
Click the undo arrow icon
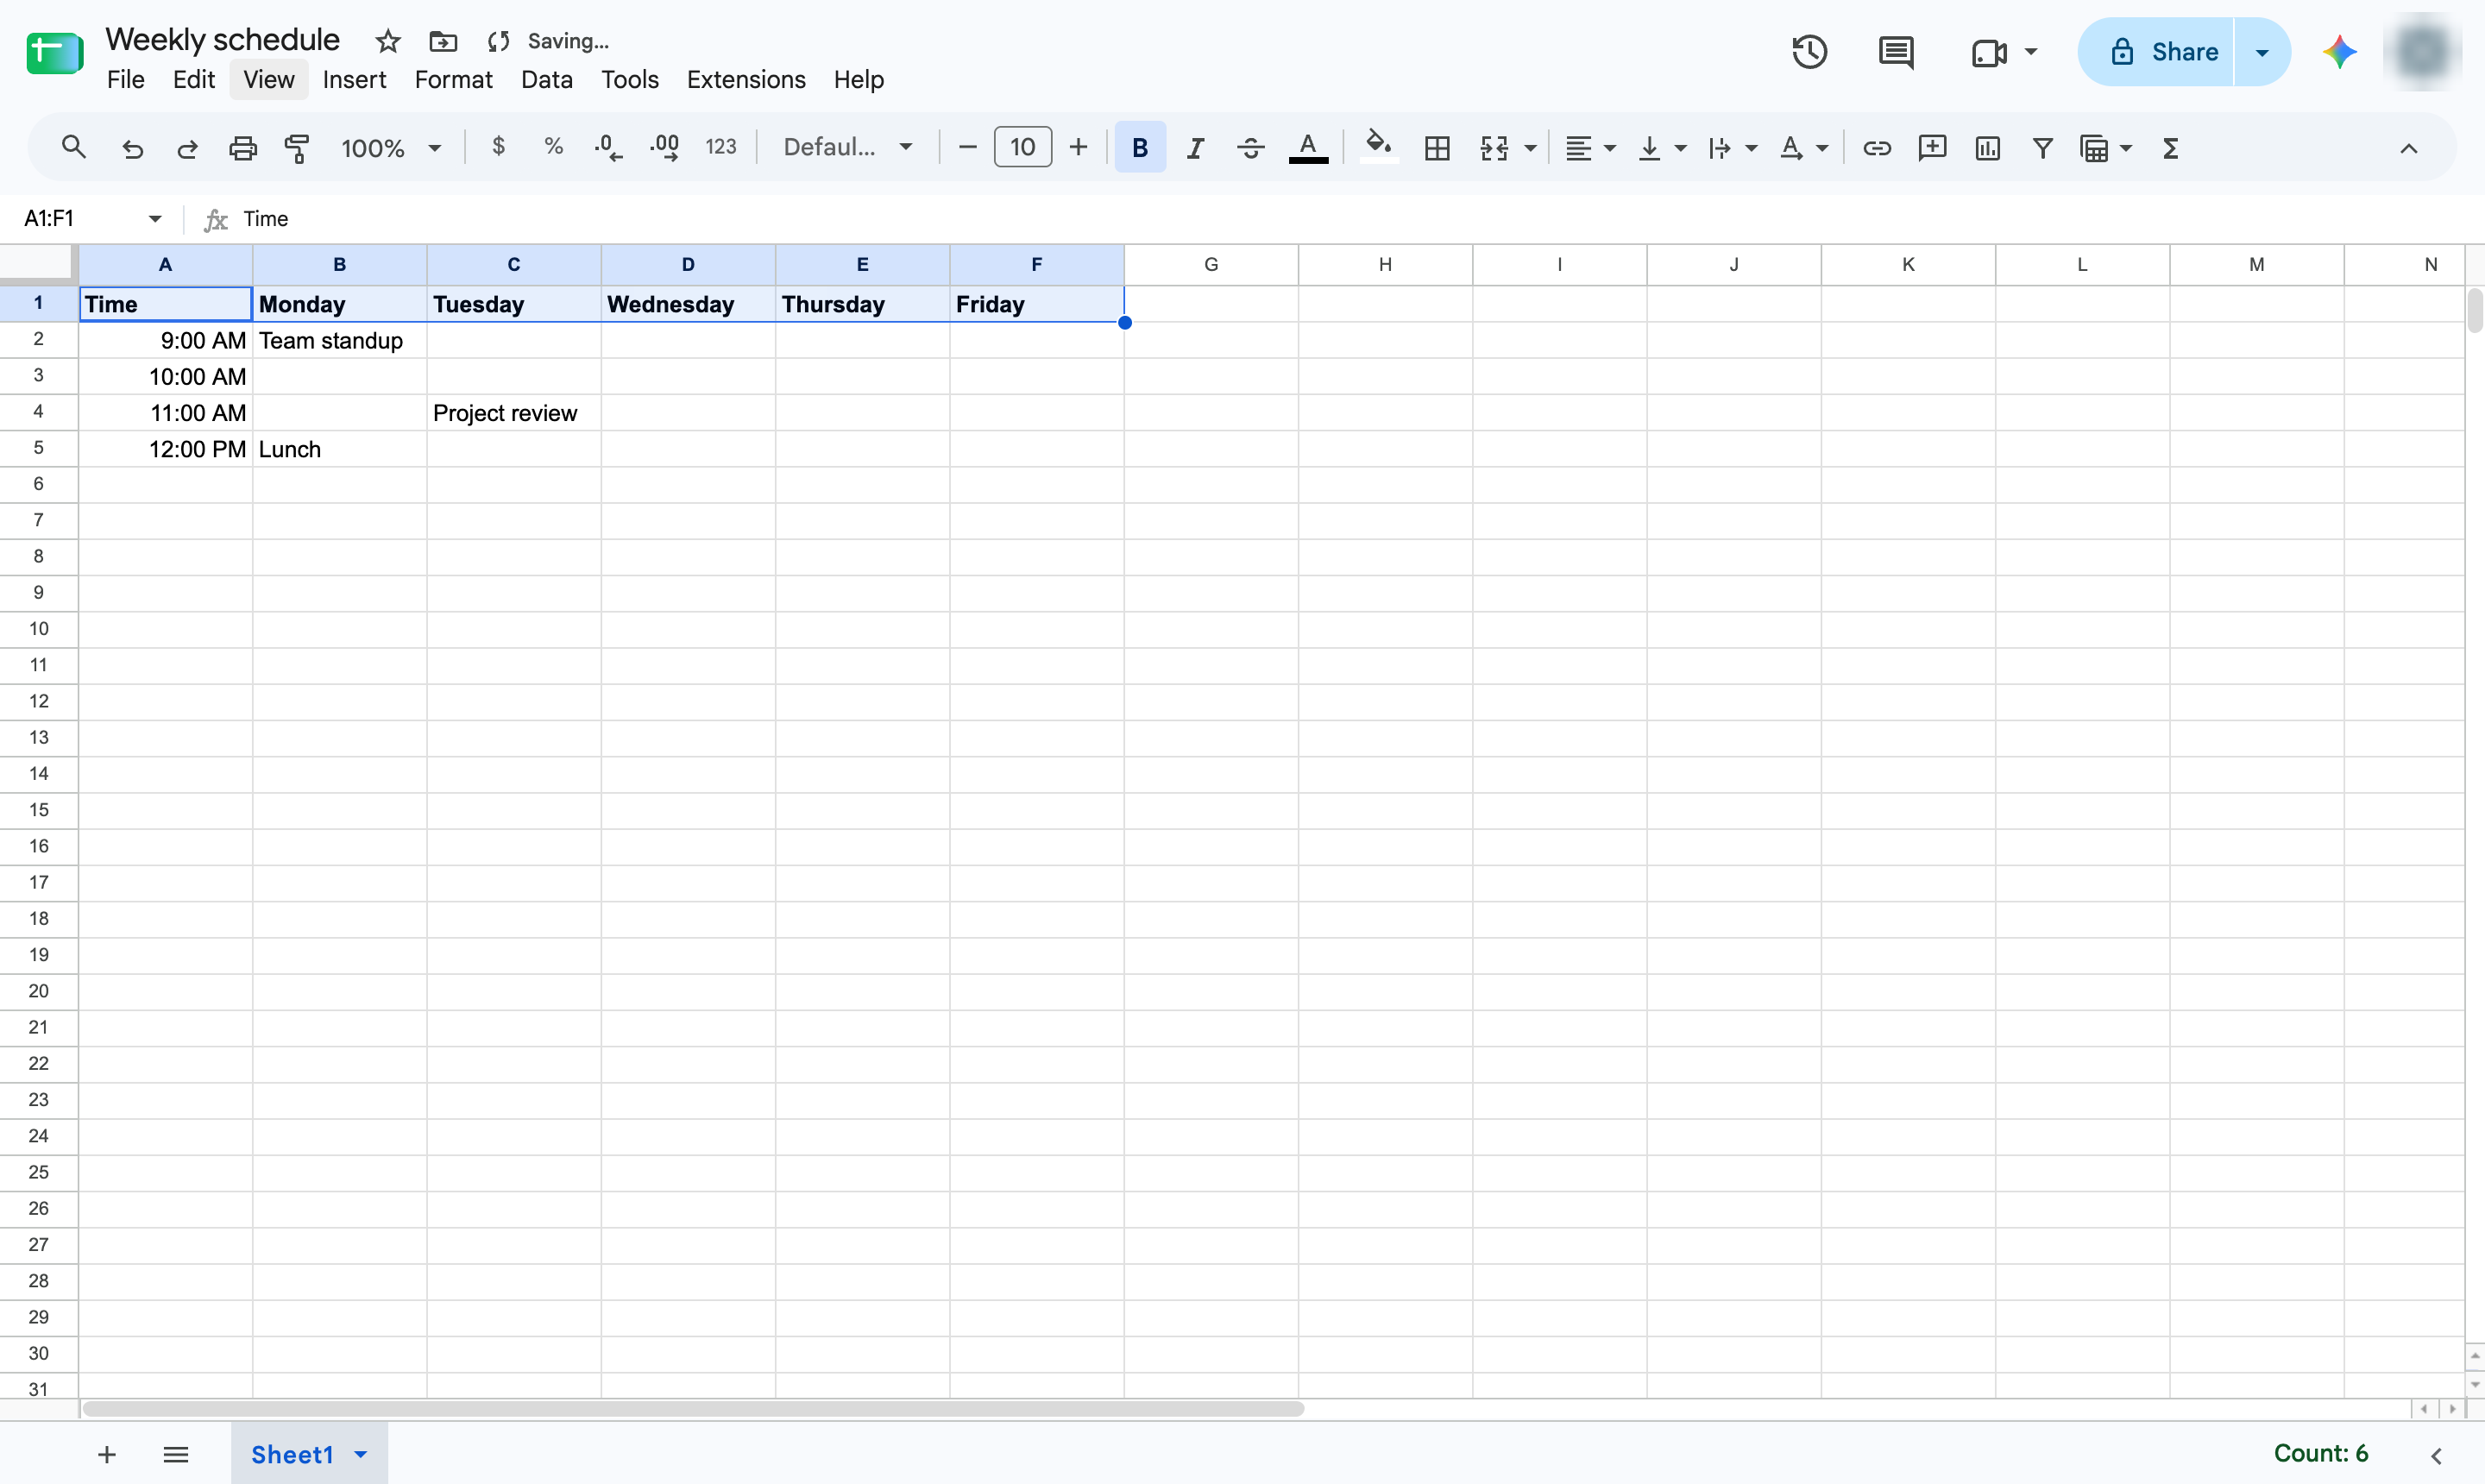[132, 148]
